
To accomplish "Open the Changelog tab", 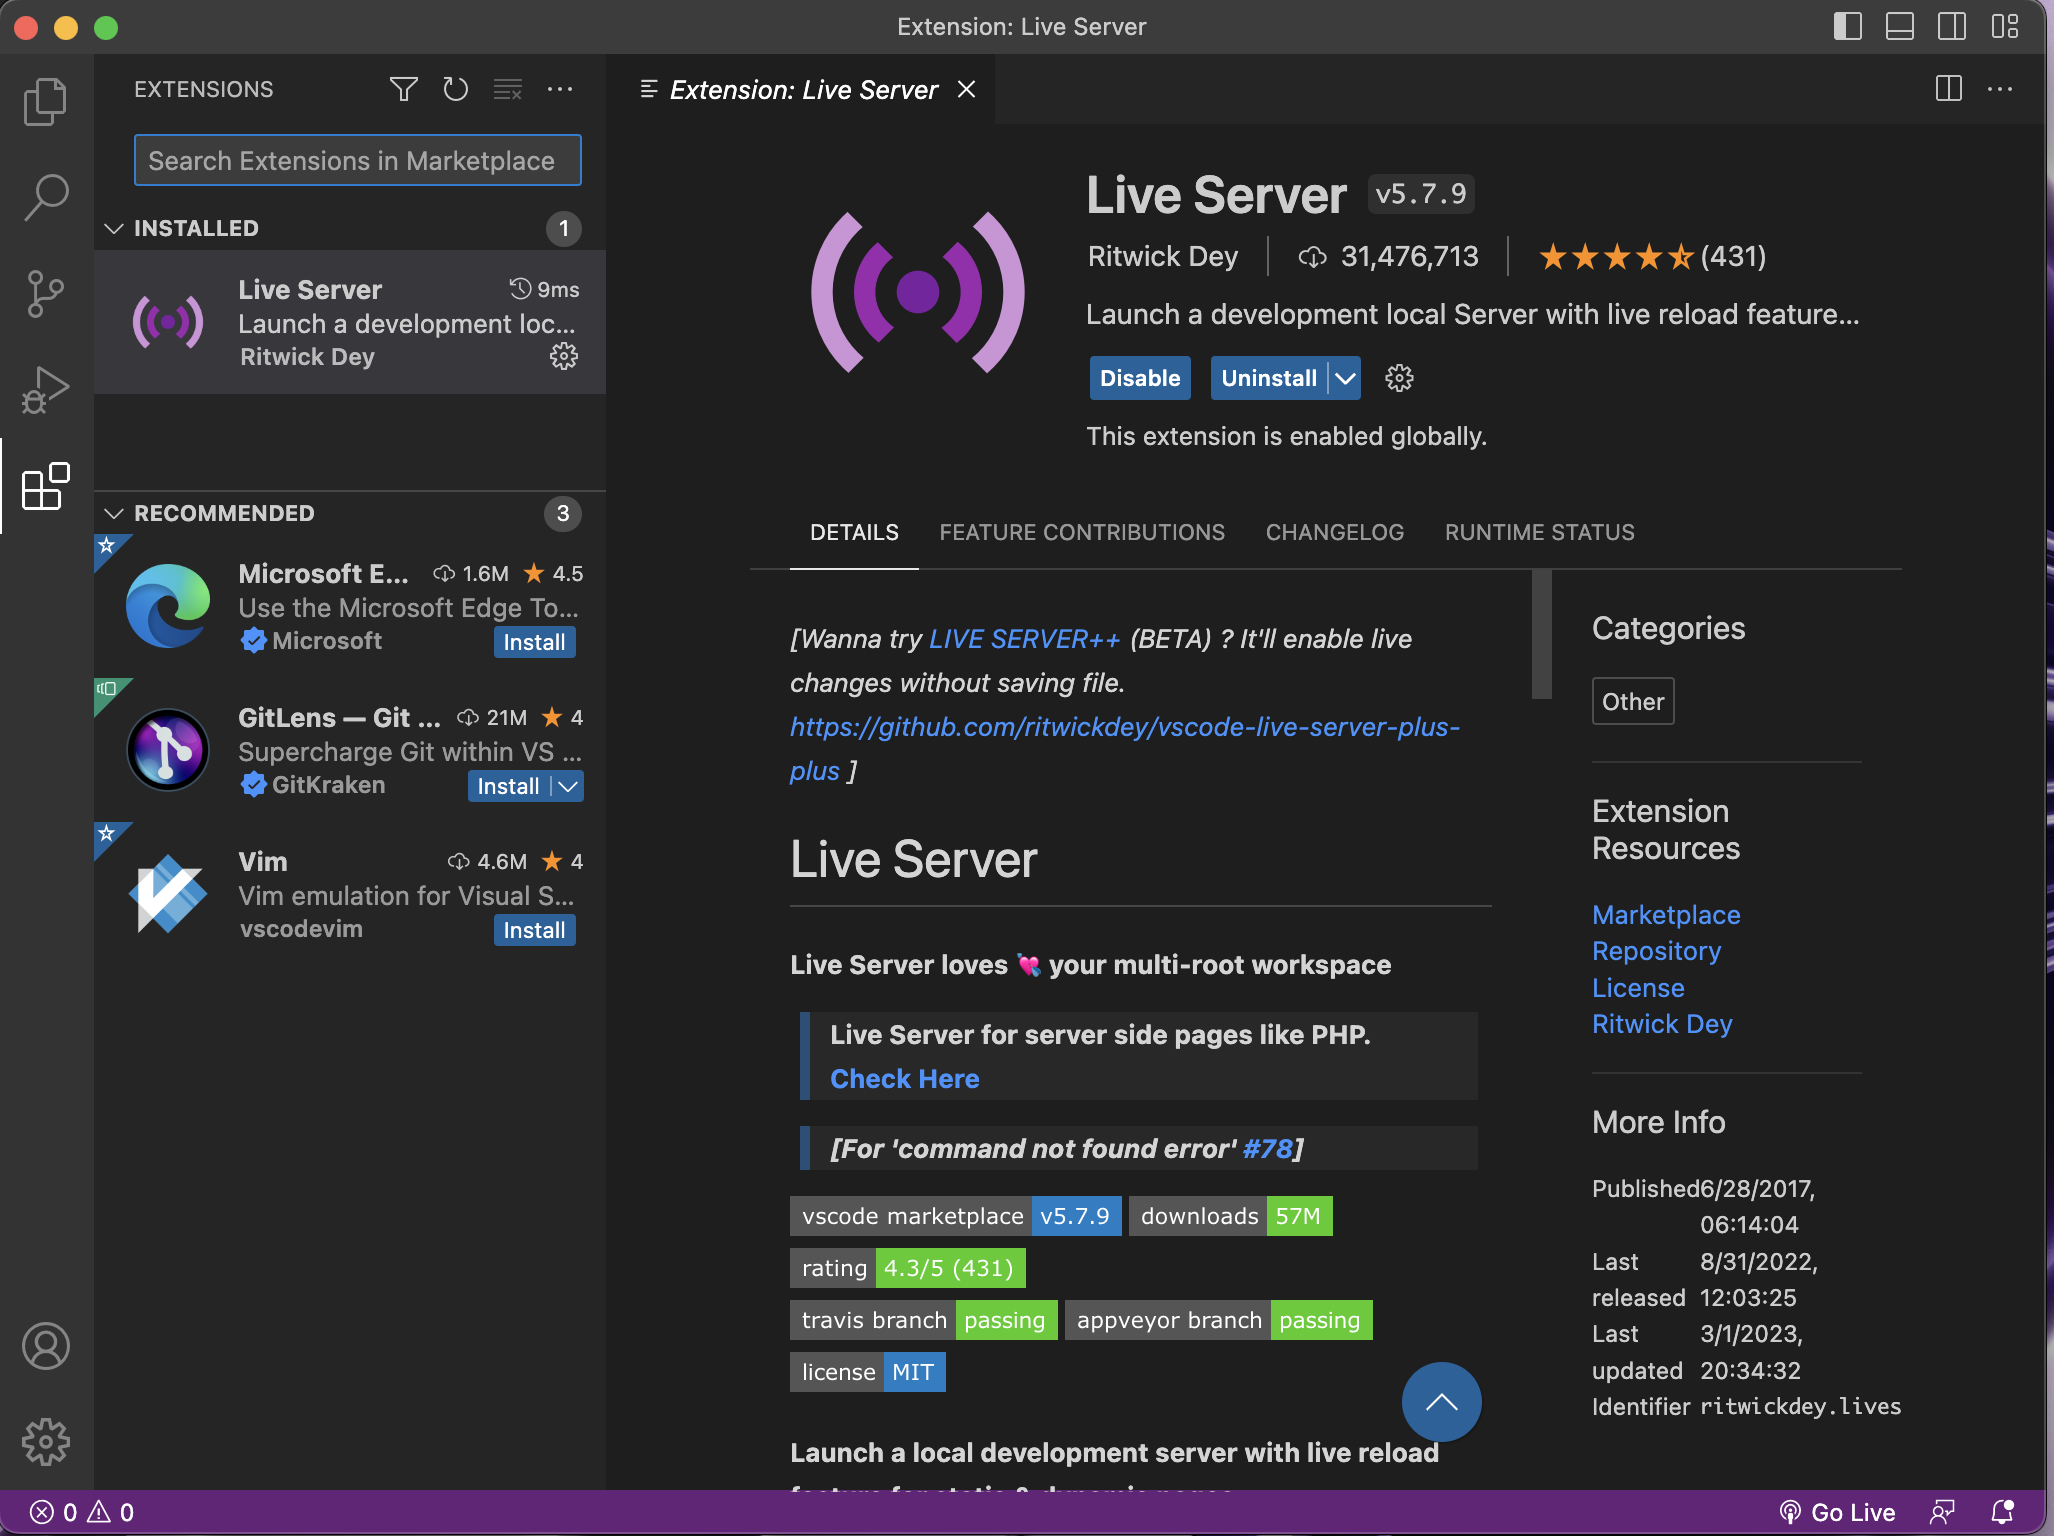I will (1335, 532).
